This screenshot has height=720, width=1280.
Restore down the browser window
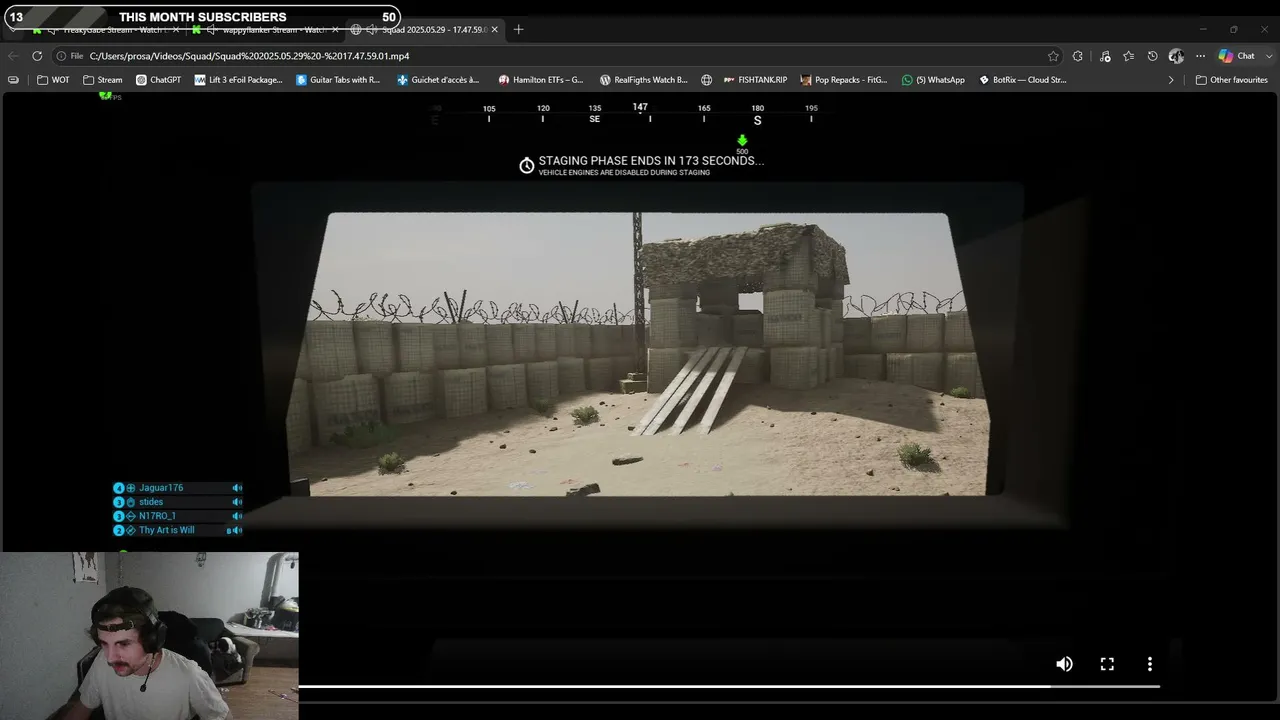click(x=1233, y=29)
